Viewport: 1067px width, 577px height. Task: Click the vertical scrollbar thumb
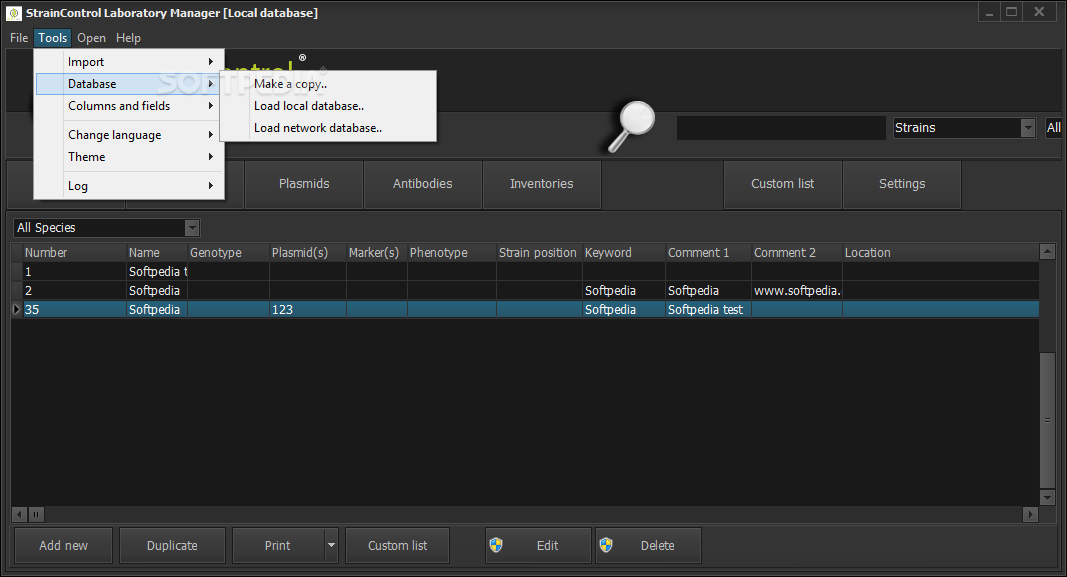click(1047, 420)
